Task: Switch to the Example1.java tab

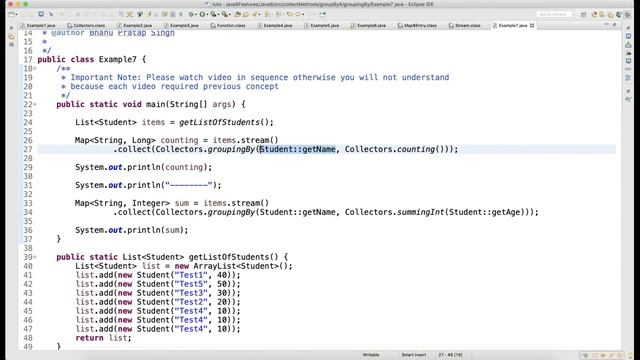Action: pos(38,25)
